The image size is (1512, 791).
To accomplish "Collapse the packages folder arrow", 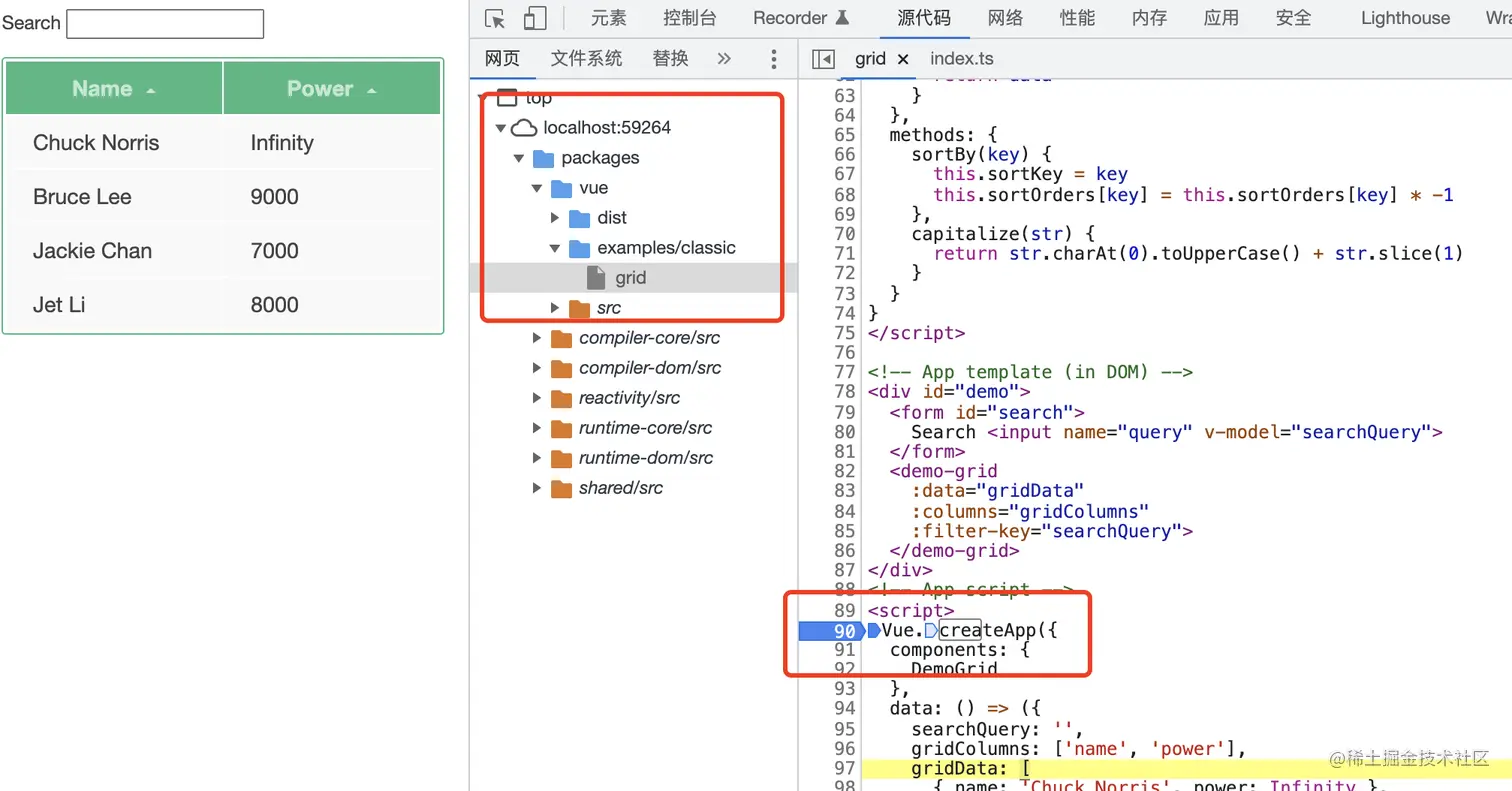I will 519,158.
